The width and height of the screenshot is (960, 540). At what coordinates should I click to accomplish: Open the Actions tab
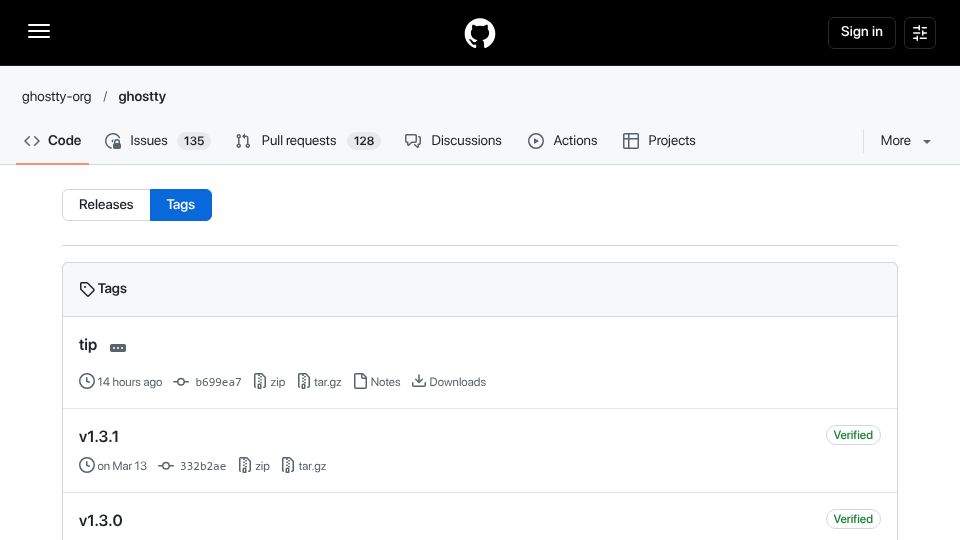click(x=563, y=141)
